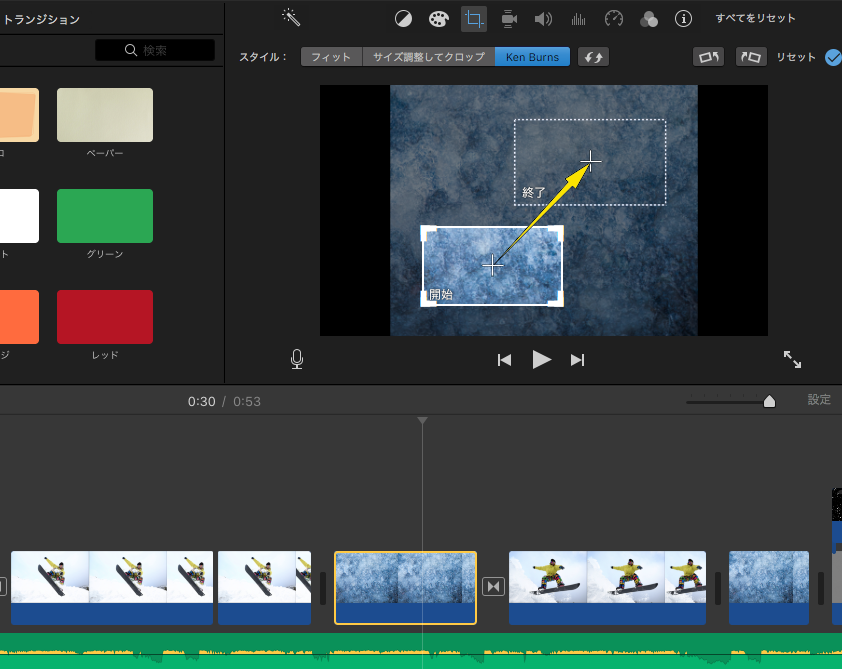
Task: Open noise reduction and equalizer icon
Action: pos(578,20)
